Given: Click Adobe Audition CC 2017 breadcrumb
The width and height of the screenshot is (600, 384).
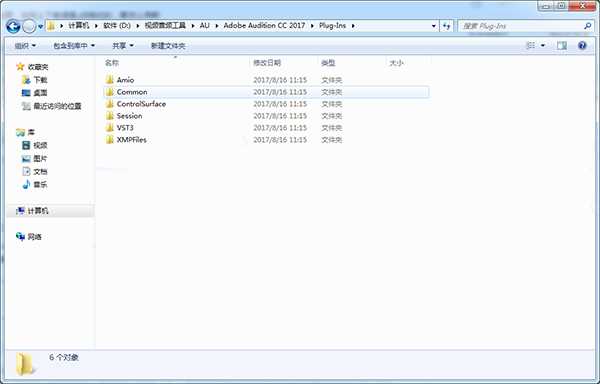Looking at the screenshot, I should [264, 26].
